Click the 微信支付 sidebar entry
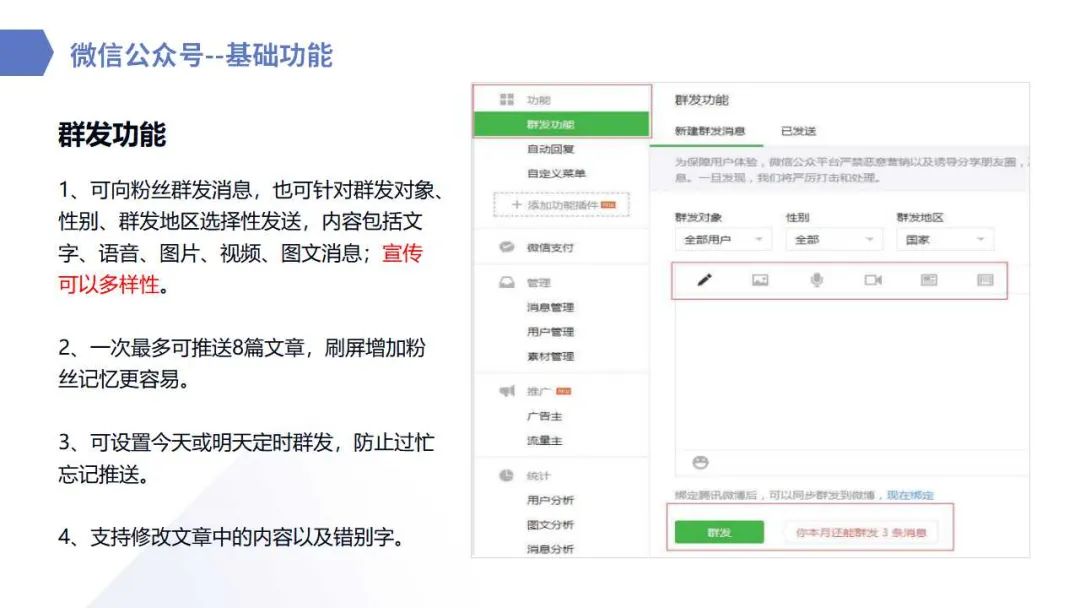This screenshot has height=608, width=1080. (x=550, y=247)
